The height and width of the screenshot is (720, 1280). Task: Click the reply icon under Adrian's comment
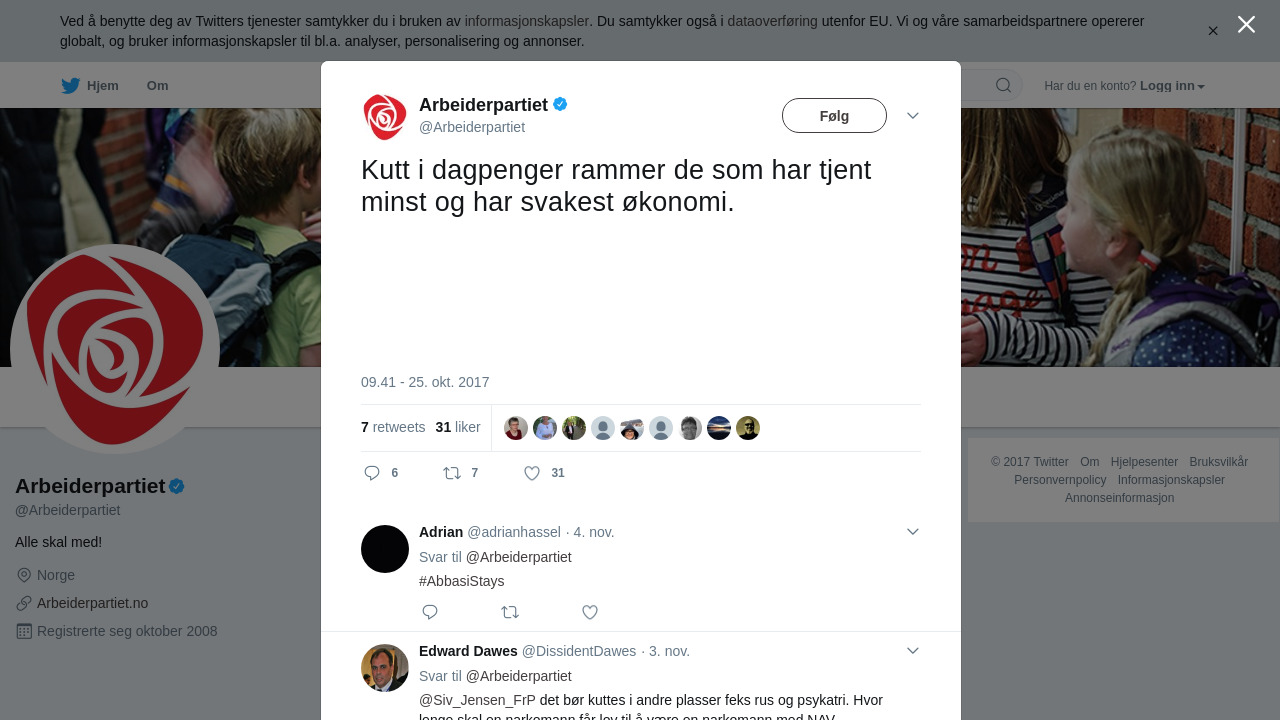(x=430, y=612)
